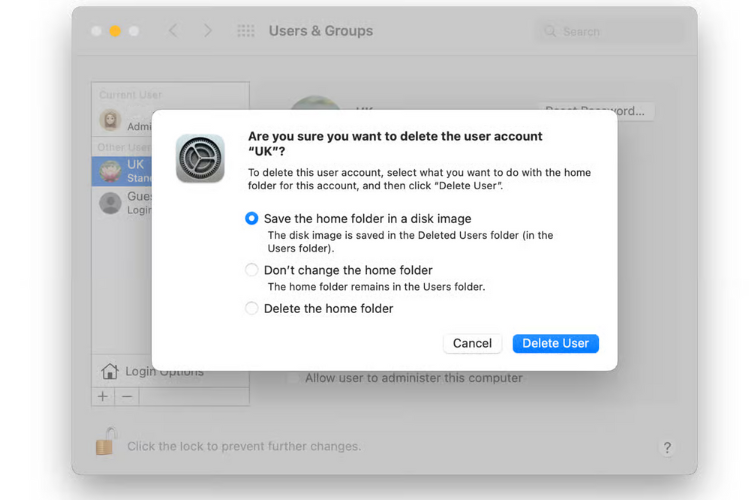Click the open padlock icon
This screenshot has height=500, width=750.
pos(106,442)
